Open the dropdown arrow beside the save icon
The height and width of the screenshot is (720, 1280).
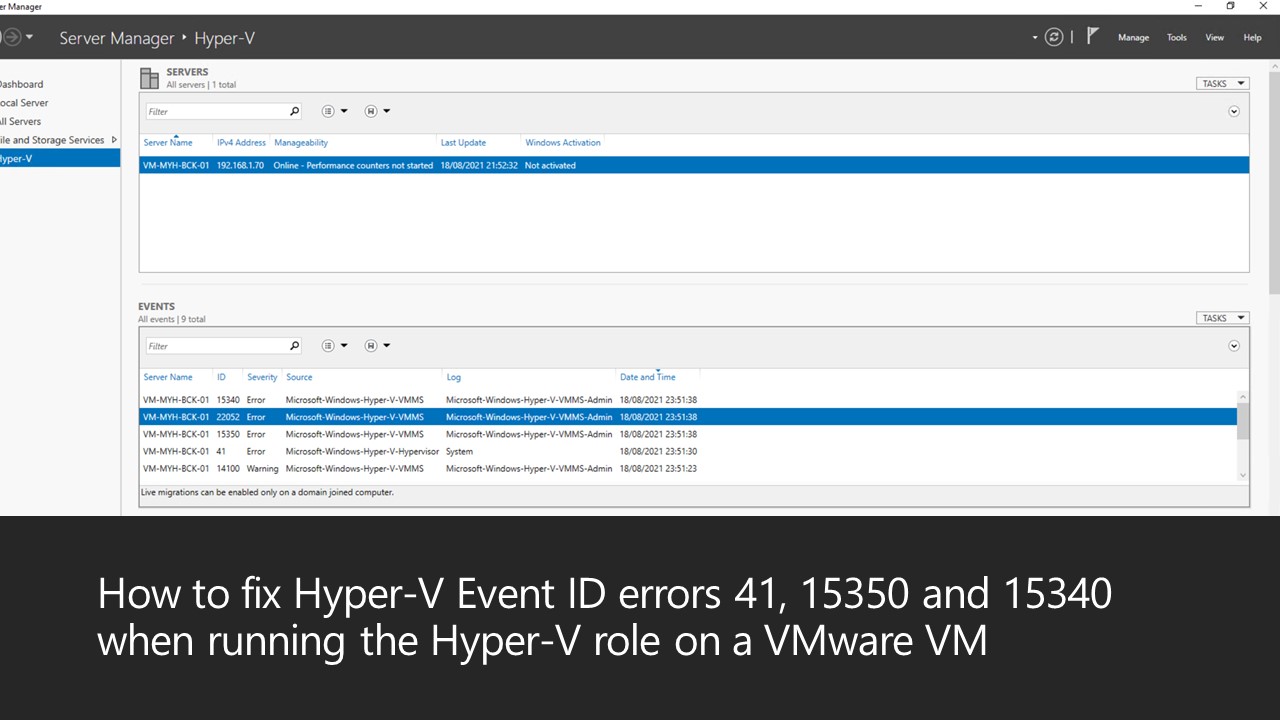(x=386, y=111)
